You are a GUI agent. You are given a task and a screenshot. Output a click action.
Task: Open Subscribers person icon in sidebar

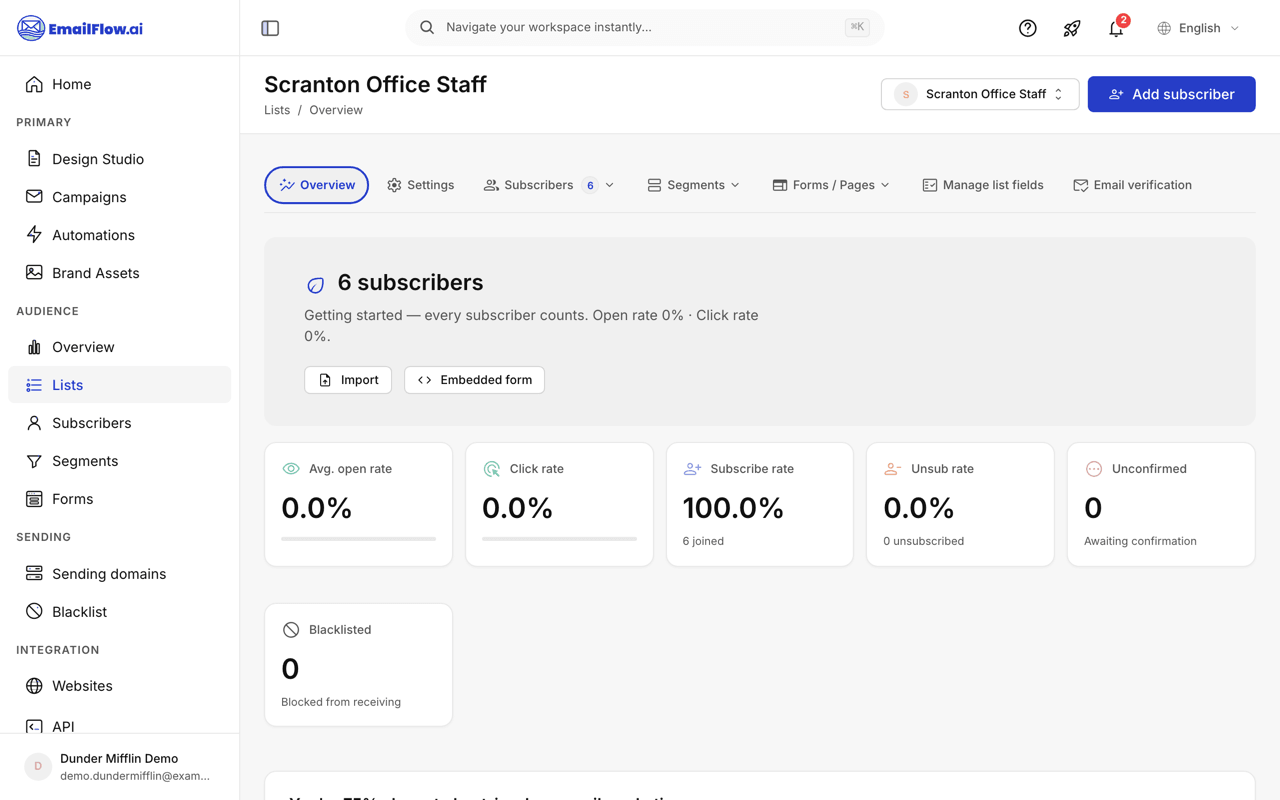pyautogui.click(x=34, y=423)
